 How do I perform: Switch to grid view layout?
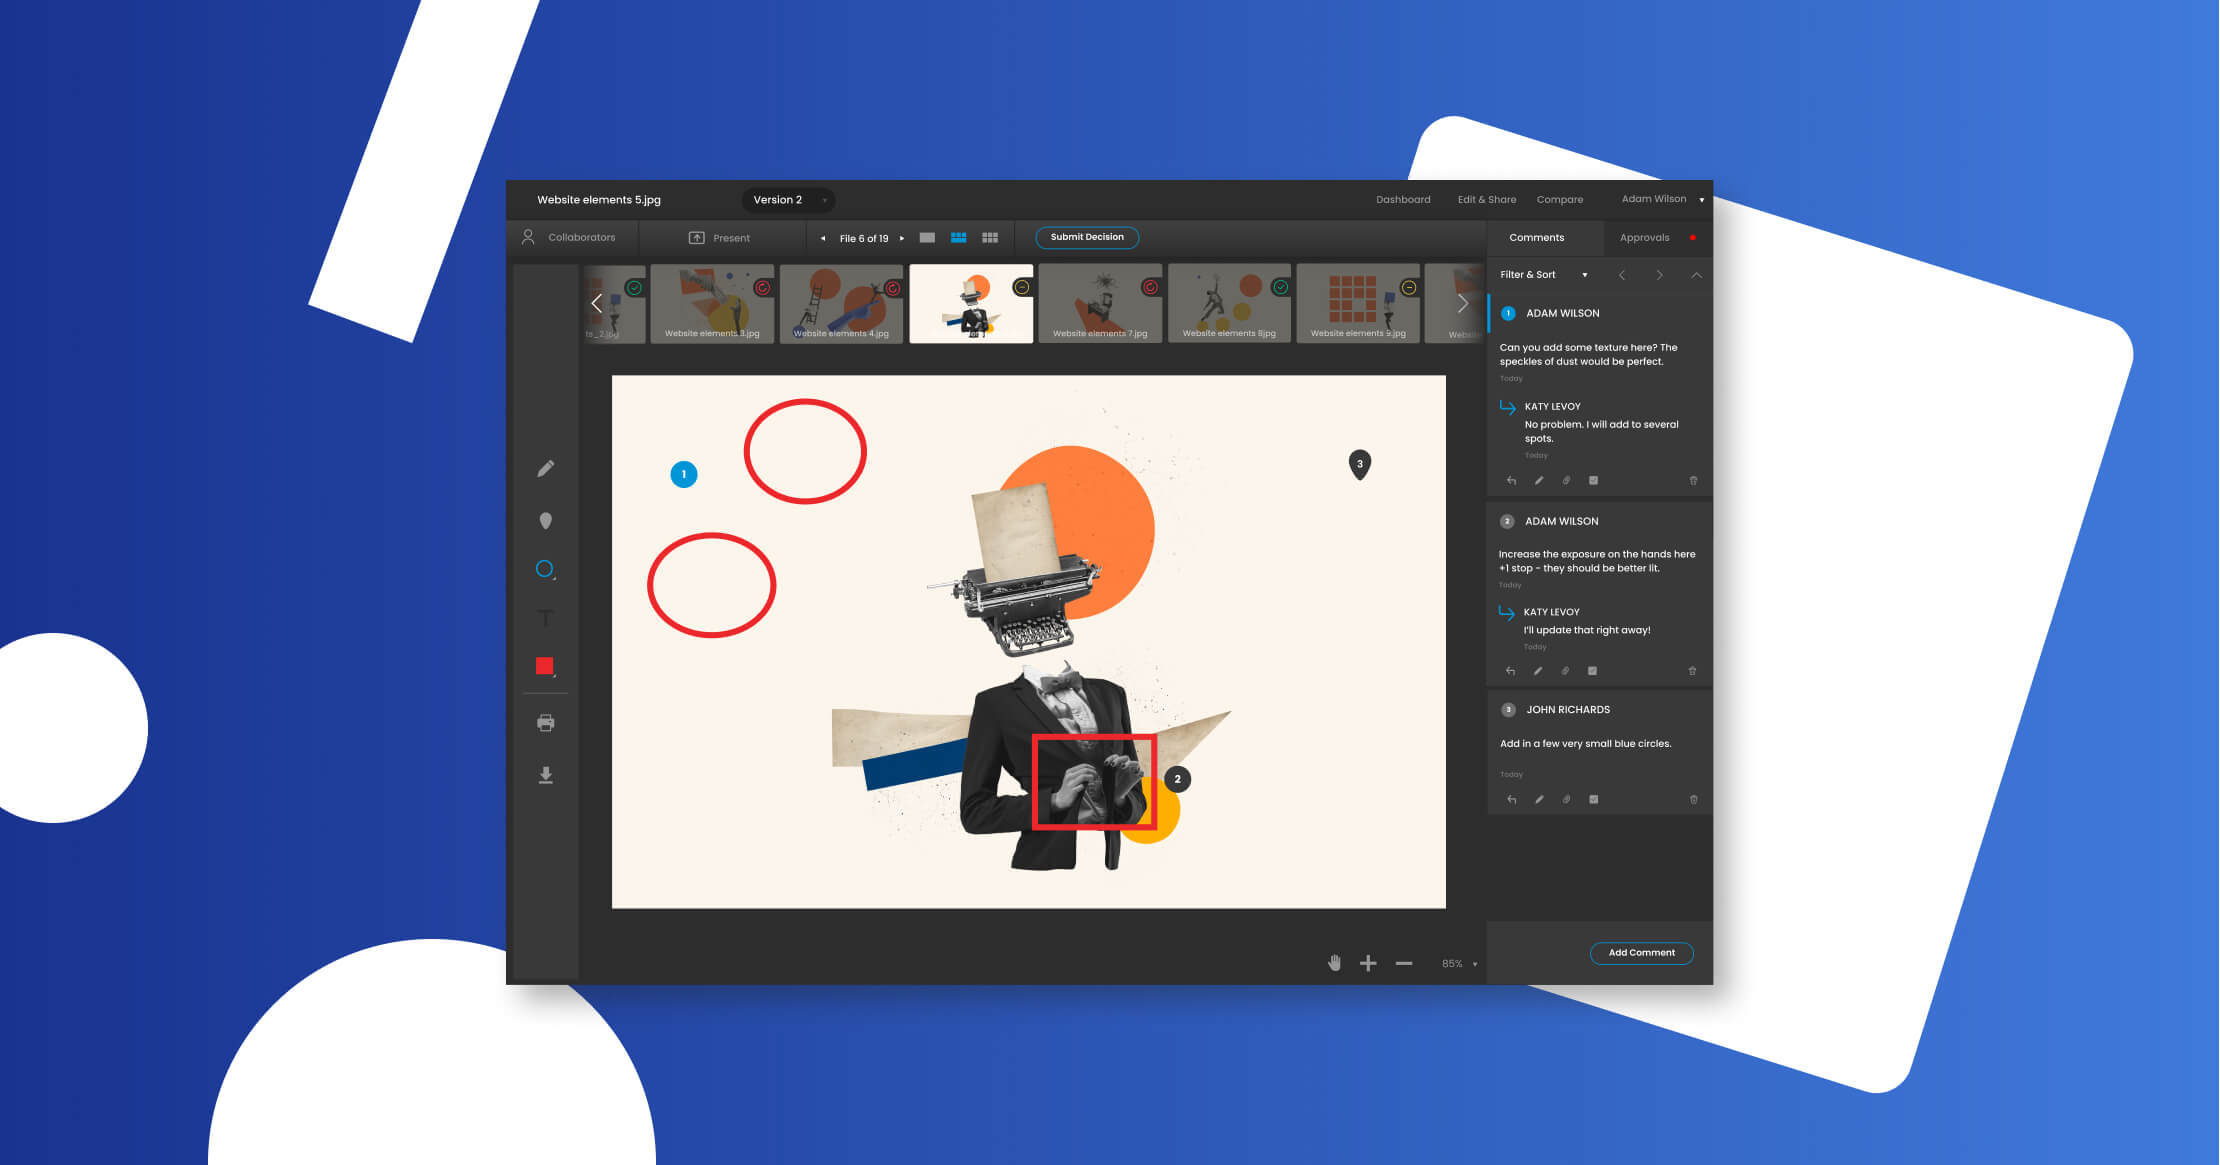(990, 237)
